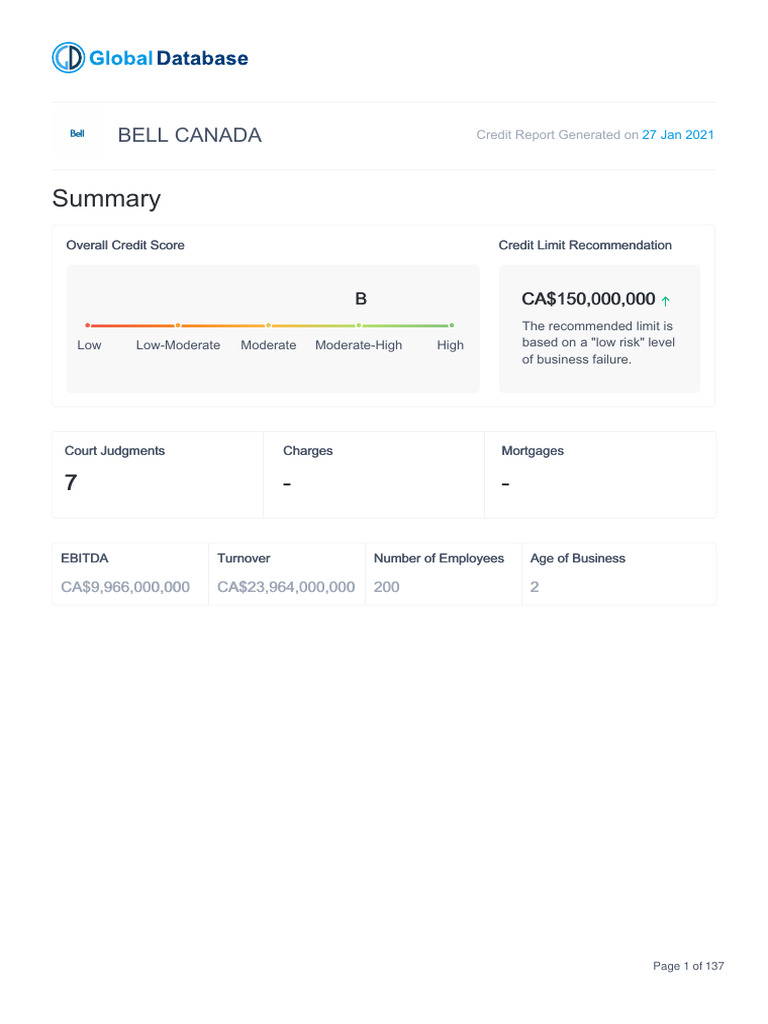The image size is (768, 1024).
Task: Click the Global Database logo icon
Action: [68, 58]
